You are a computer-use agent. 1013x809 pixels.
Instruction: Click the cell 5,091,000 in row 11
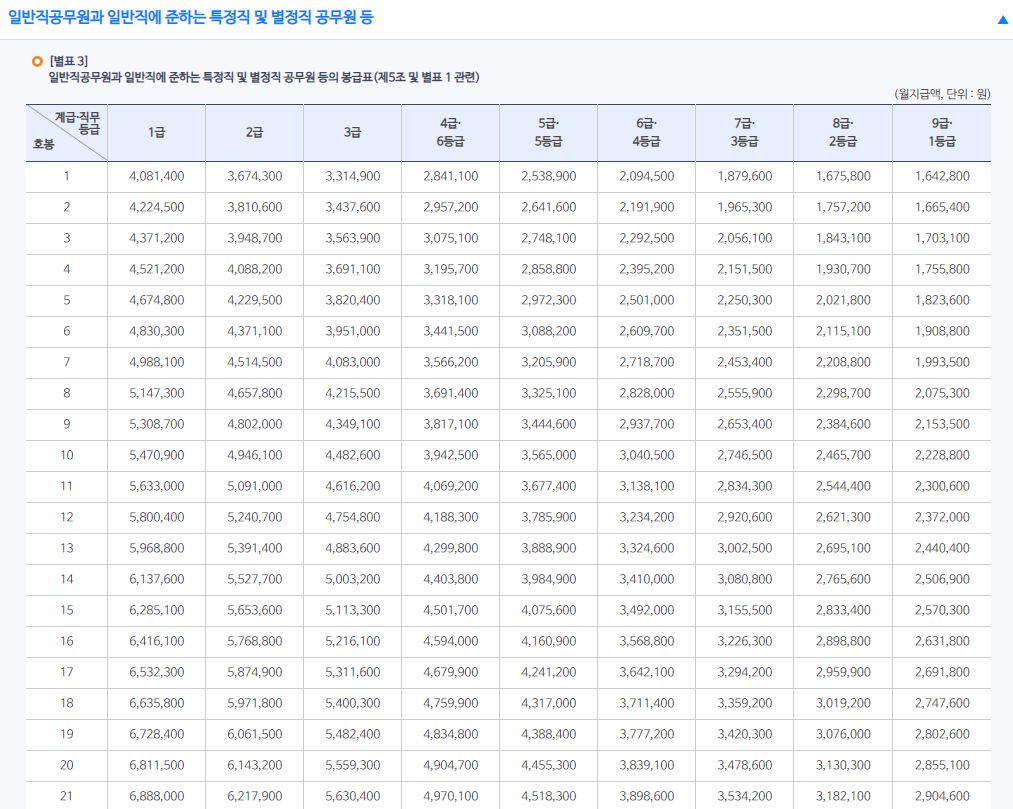pos(255,487)
